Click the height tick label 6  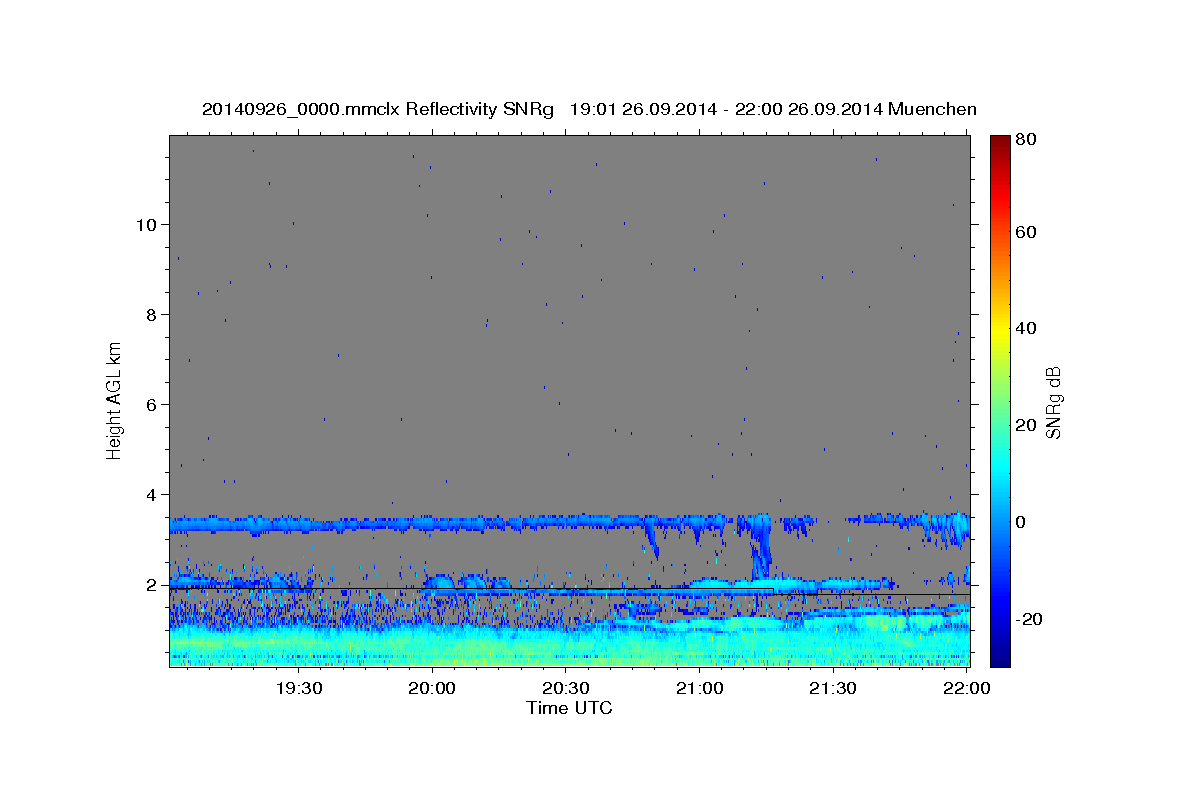coord(151,404)
